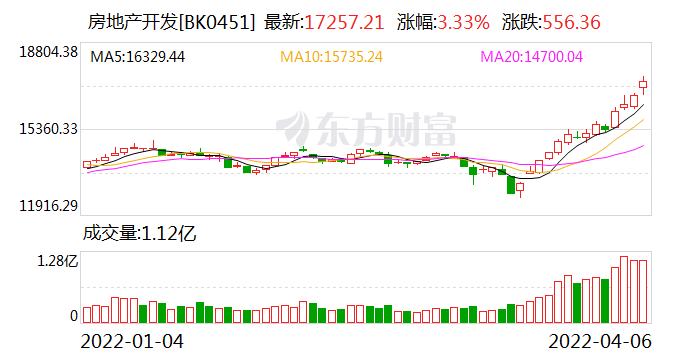Viewport: 688px width, 360px height.
Task: Click the 1.28亿 volume axis label
Action: (57, 261)
